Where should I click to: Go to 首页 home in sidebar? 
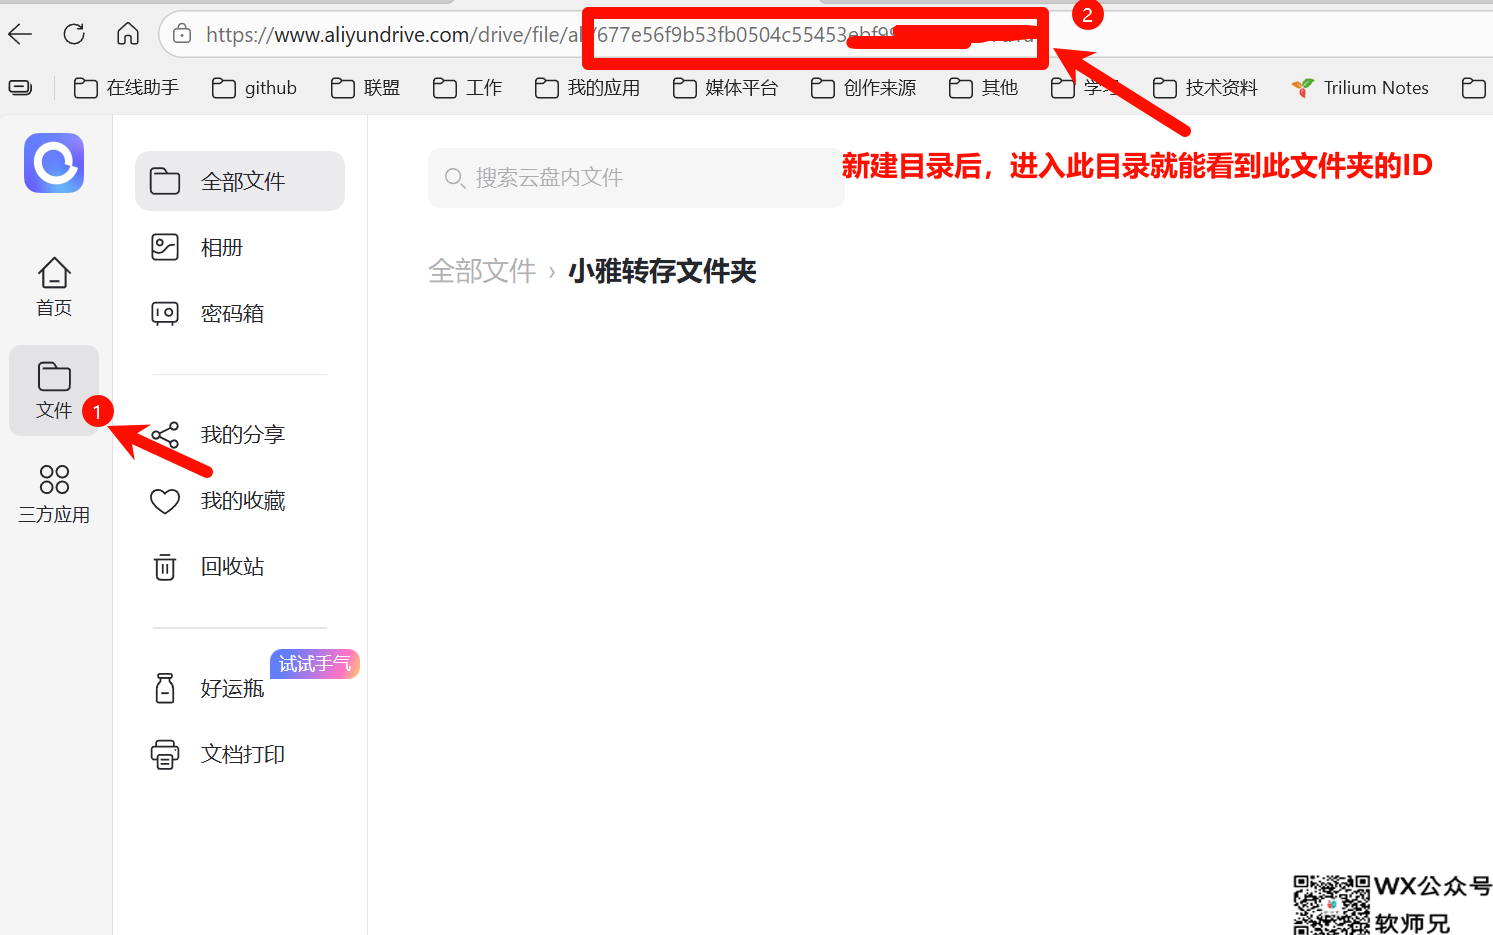tap(54, 287)
